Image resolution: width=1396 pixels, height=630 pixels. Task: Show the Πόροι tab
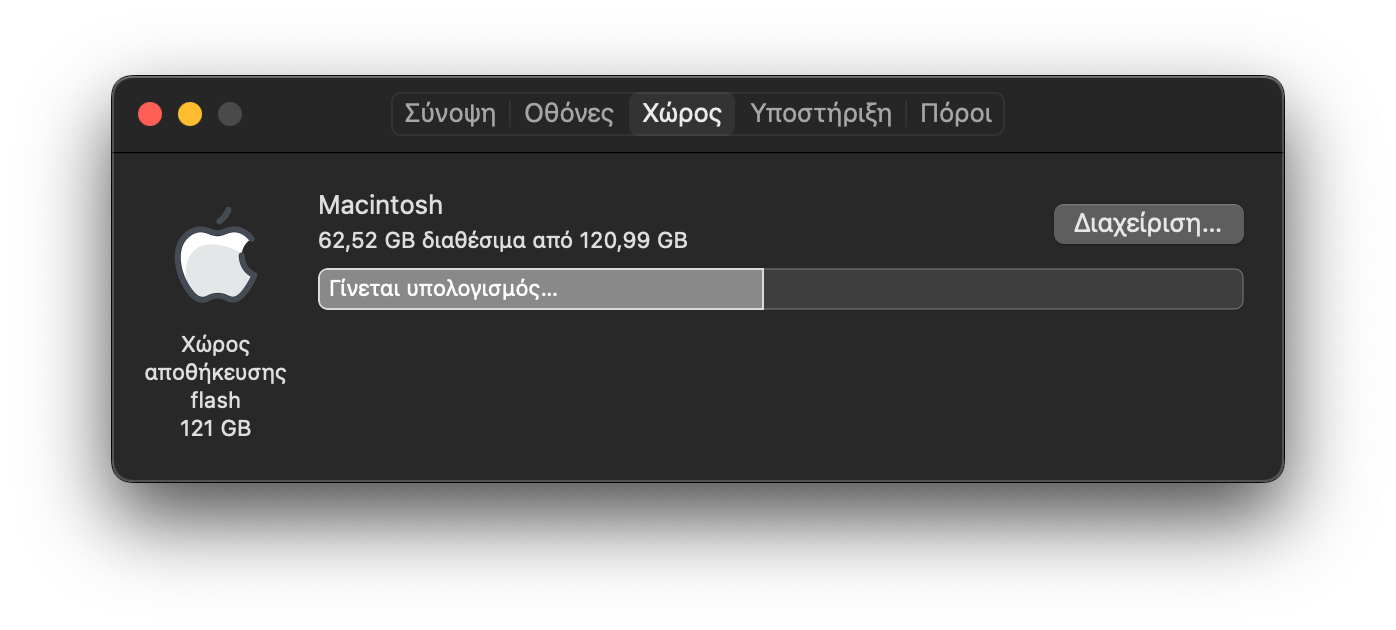[x=956, y=113]
